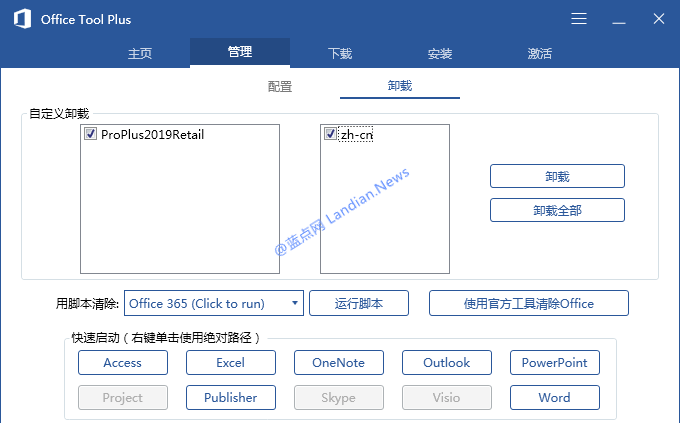Click the disabled Visio button

pyautogui.click(x=447, y=397)
